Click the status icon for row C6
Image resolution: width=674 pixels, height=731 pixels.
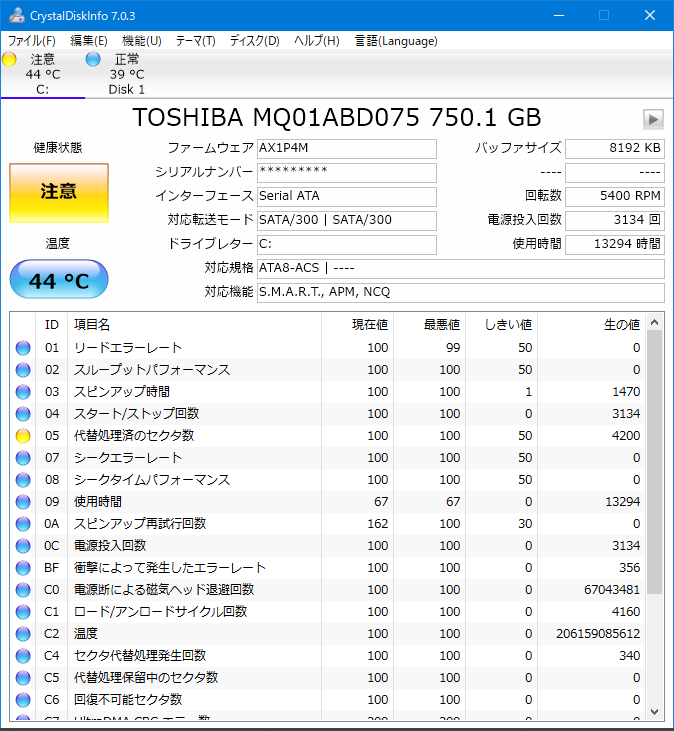23,700
